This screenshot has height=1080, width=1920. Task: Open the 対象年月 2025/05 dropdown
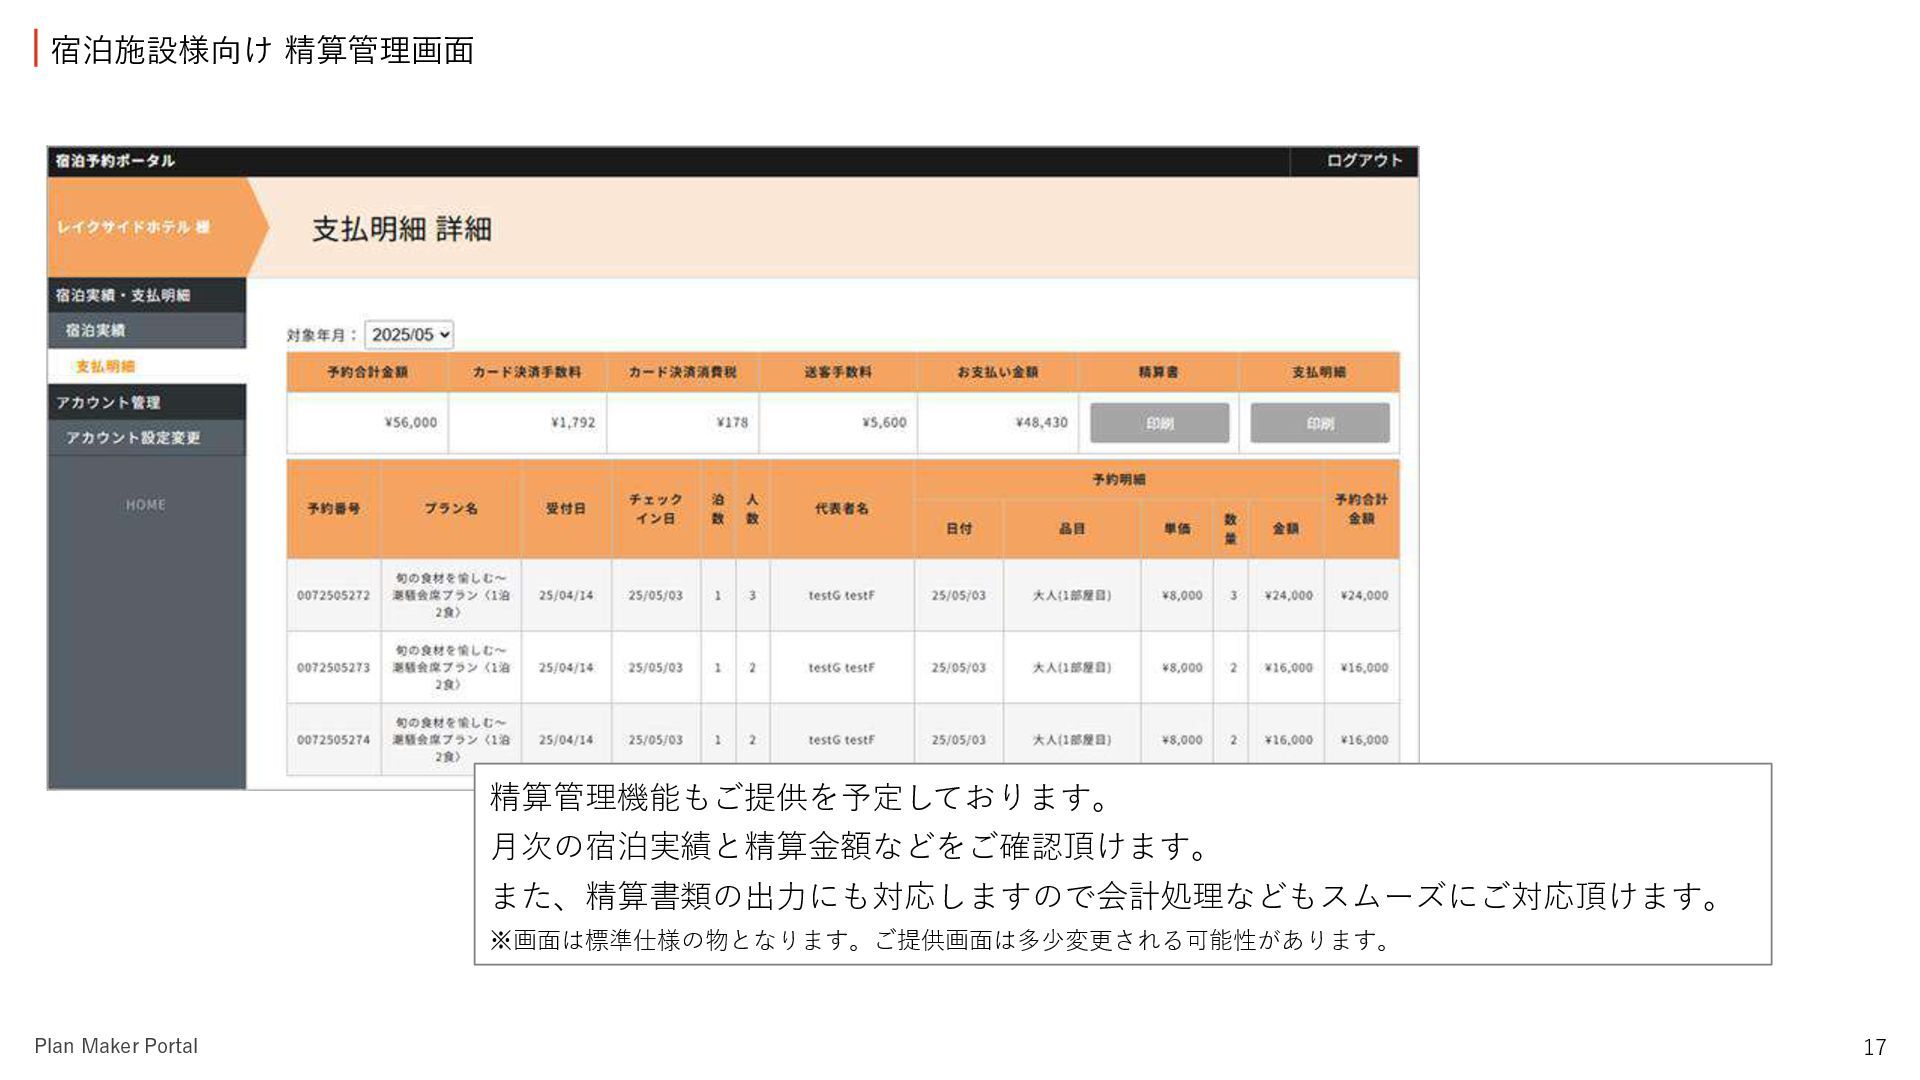point(409,335)
